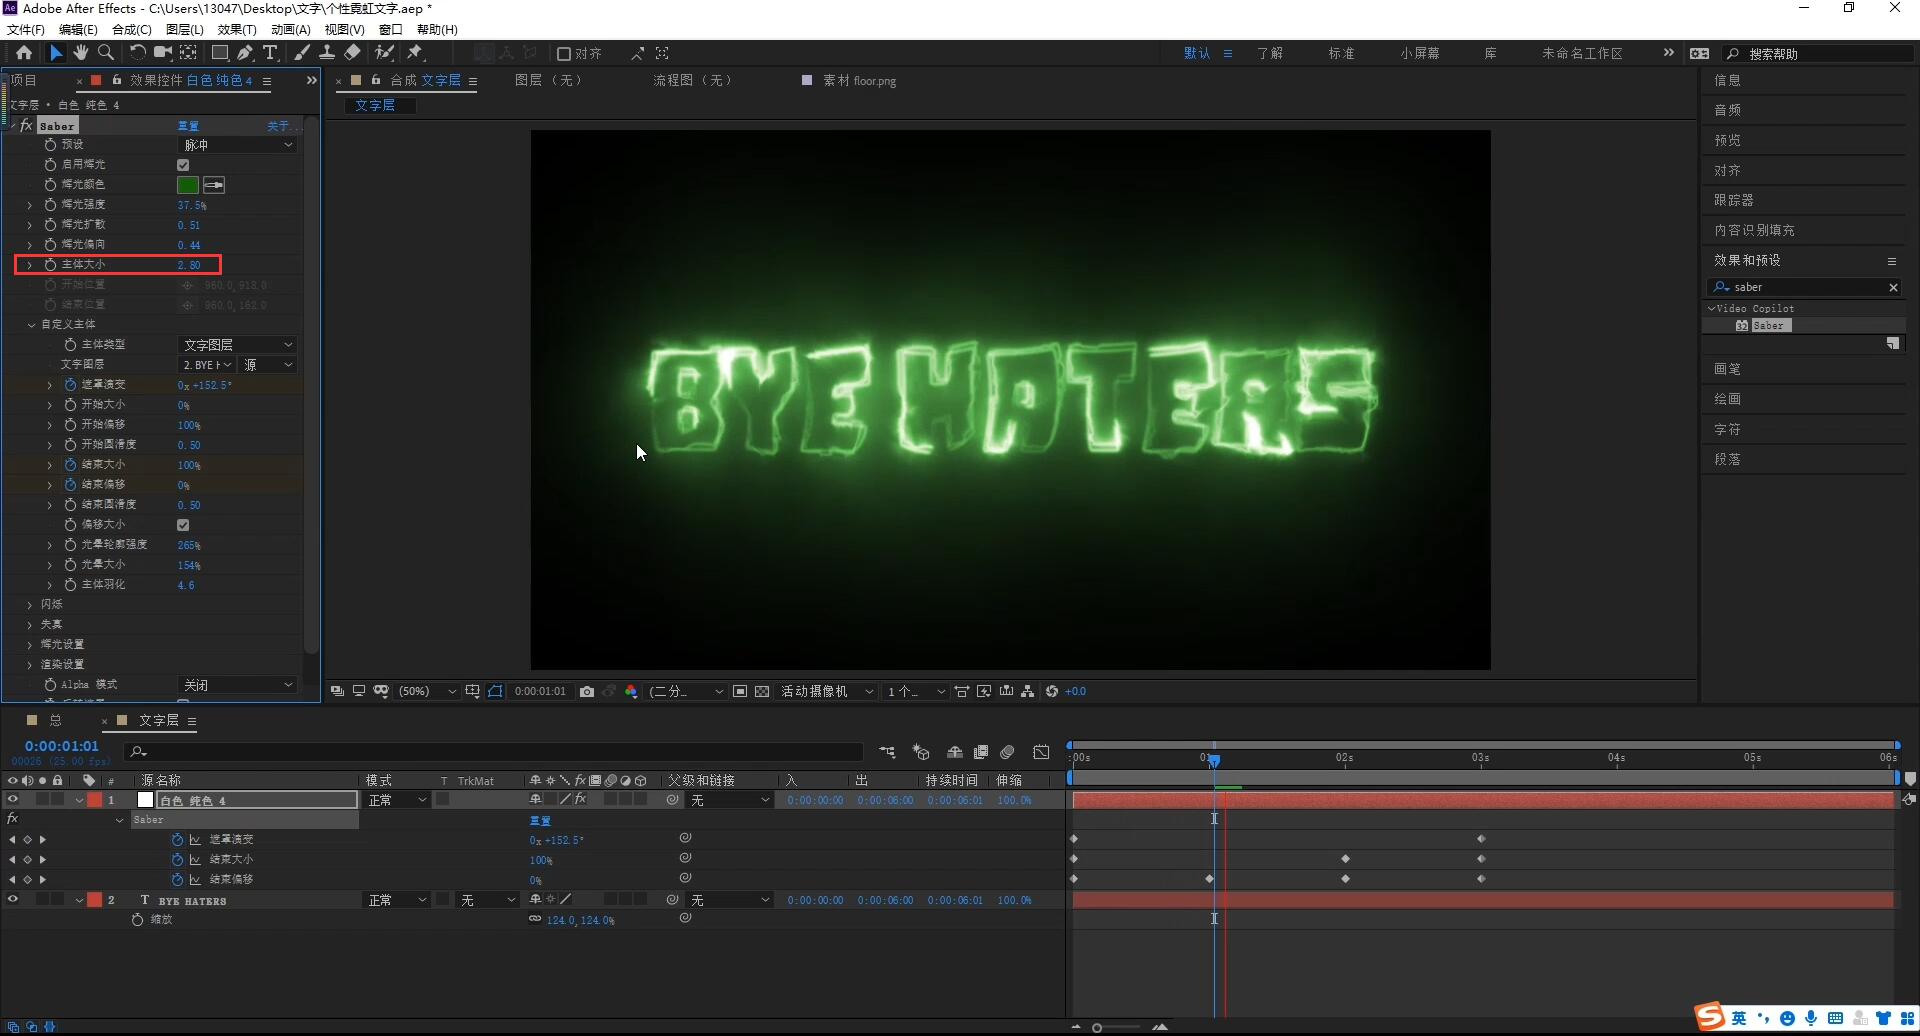Hide layer 1 白色 纯色 4 with its eye icon

pos(13,800)
